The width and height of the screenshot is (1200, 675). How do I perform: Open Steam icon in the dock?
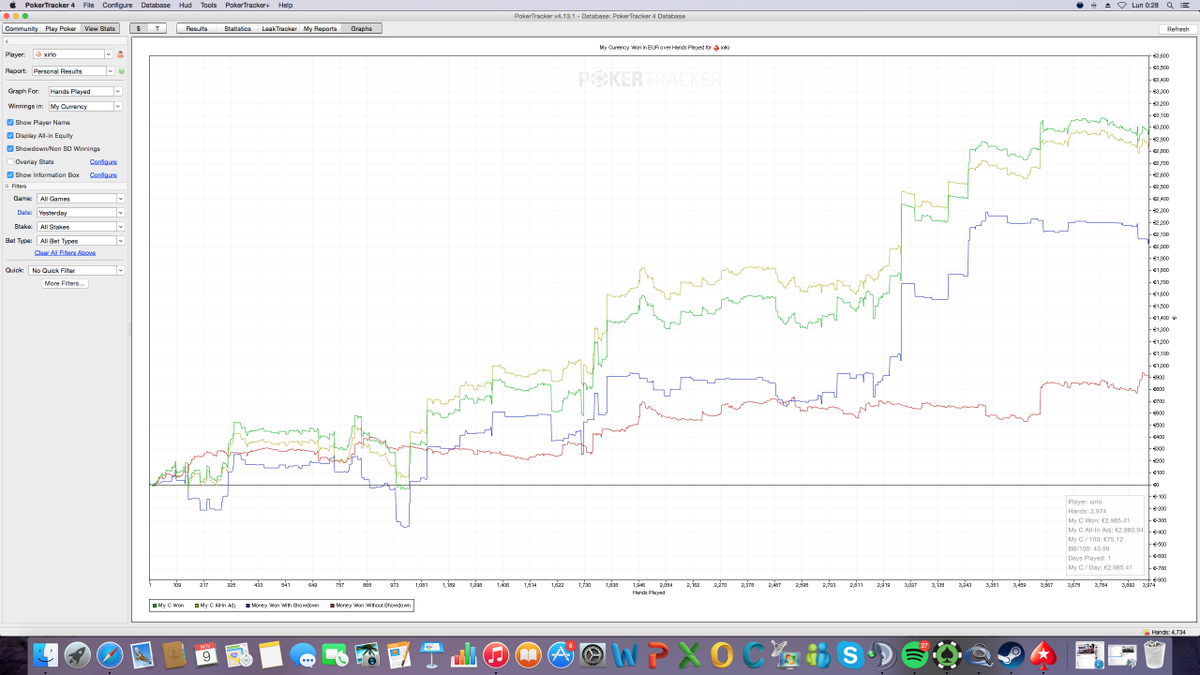(1012, 655)
